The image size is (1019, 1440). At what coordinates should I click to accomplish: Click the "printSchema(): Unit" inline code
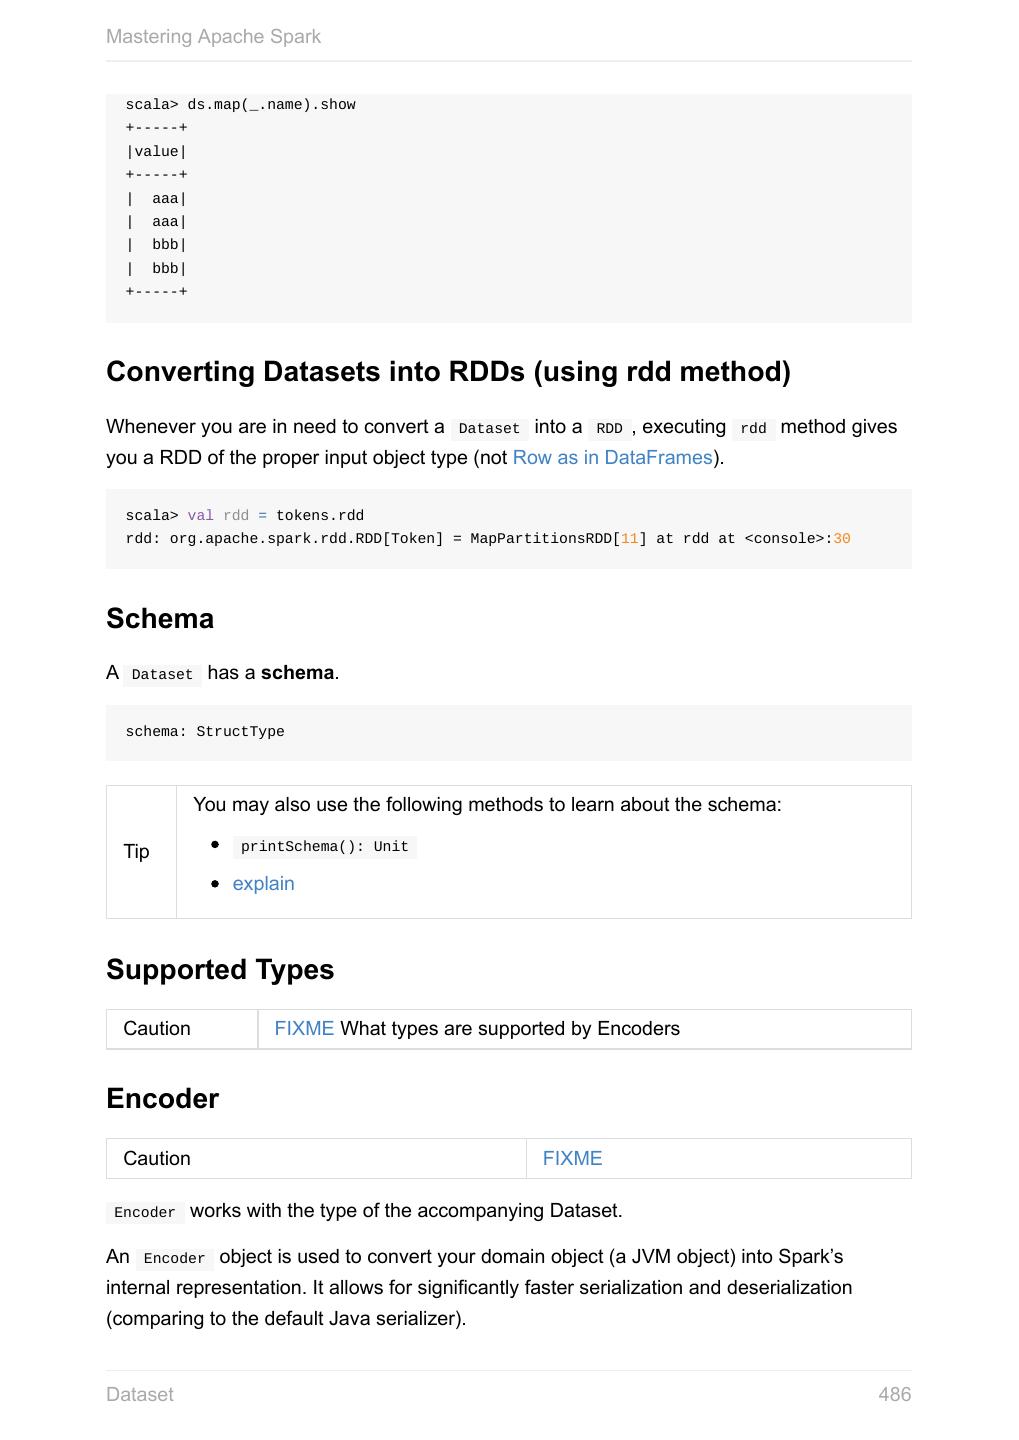pyautogui.click(x=324, y=847)
